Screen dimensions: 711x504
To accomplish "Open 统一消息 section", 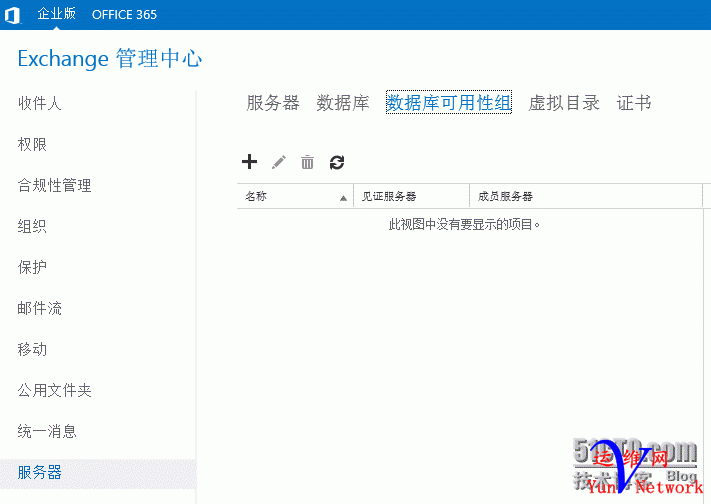I will pos(47,431).
